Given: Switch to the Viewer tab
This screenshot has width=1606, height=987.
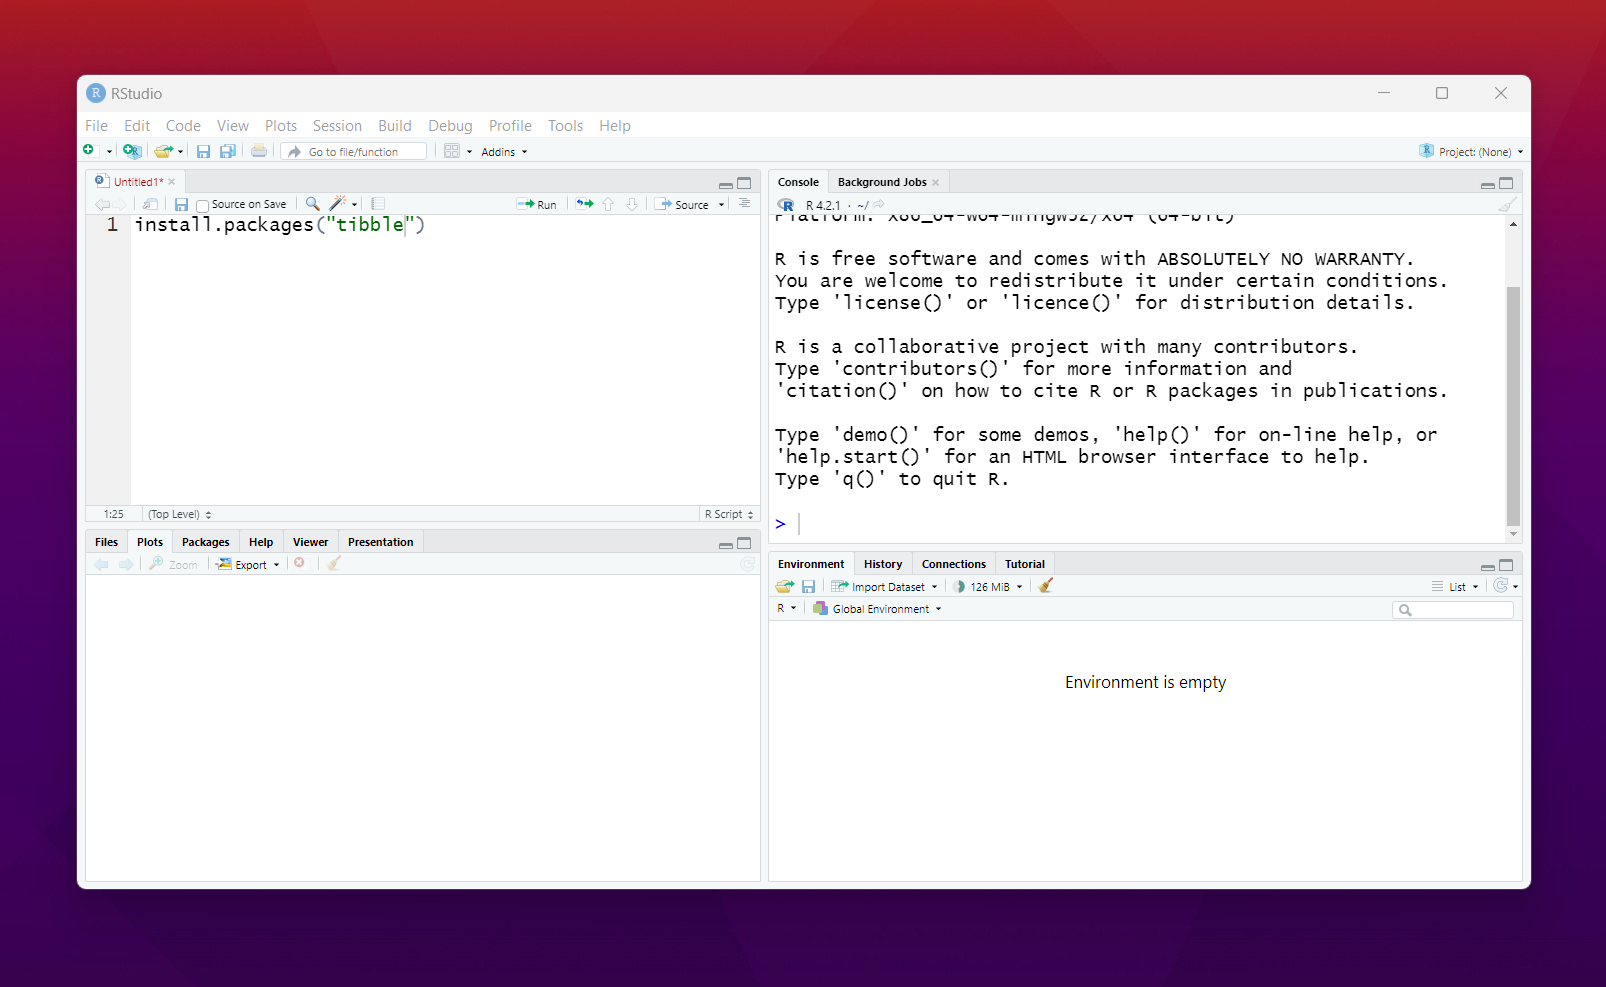Looking at the screenshot, I should click(x=310, y=542).
